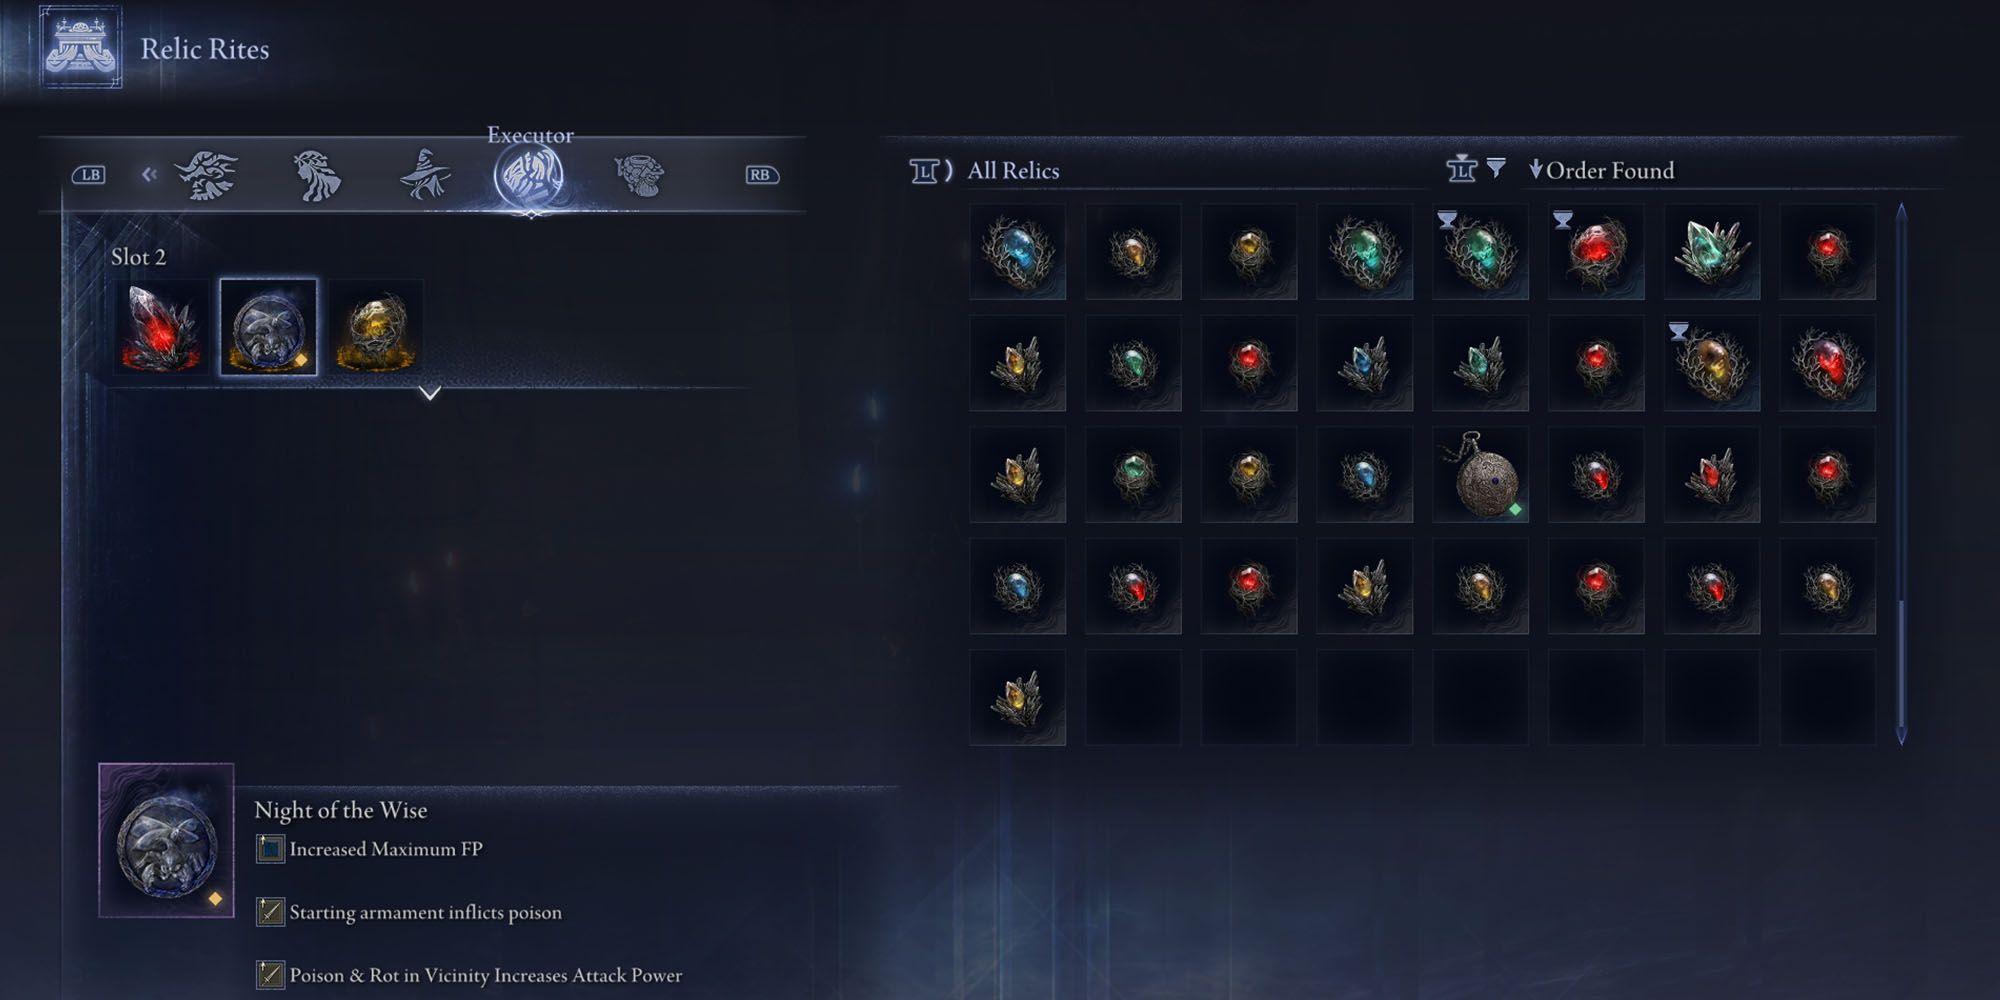Viewport: 2000px width, 1000px height.
Task: Click the RB shoulder button
Action: (761, 175)
